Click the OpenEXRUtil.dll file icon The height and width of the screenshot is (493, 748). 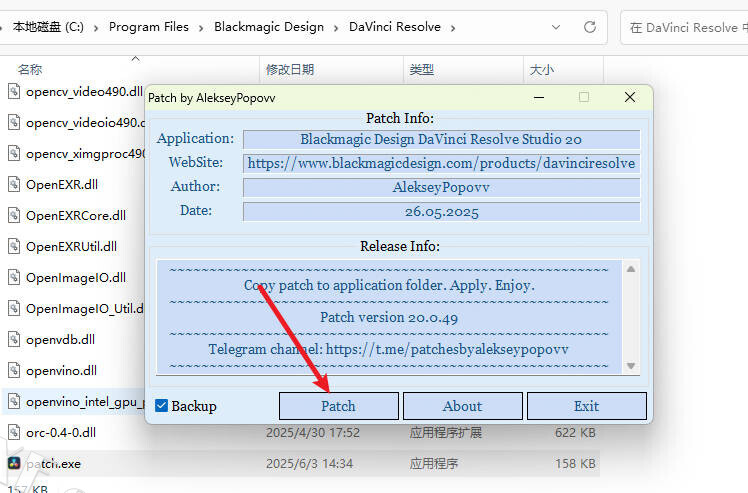pyautogui.click(x=14, y=246)
